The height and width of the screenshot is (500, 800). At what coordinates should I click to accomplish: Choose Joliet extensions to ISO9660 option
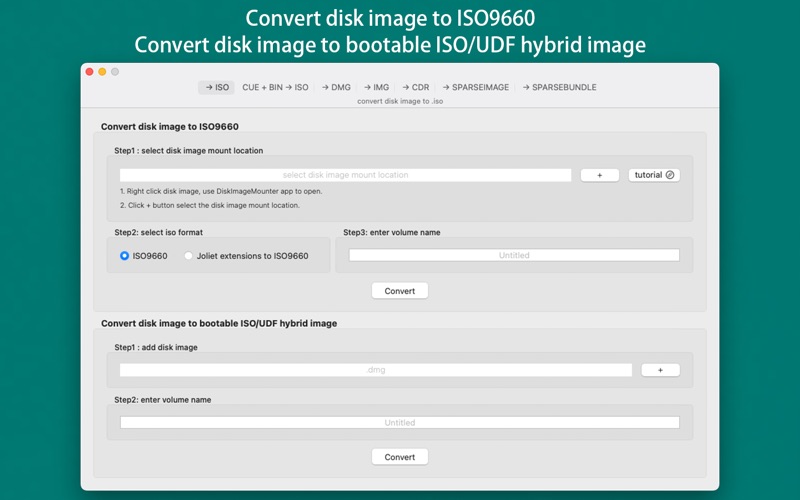[188, 256]
